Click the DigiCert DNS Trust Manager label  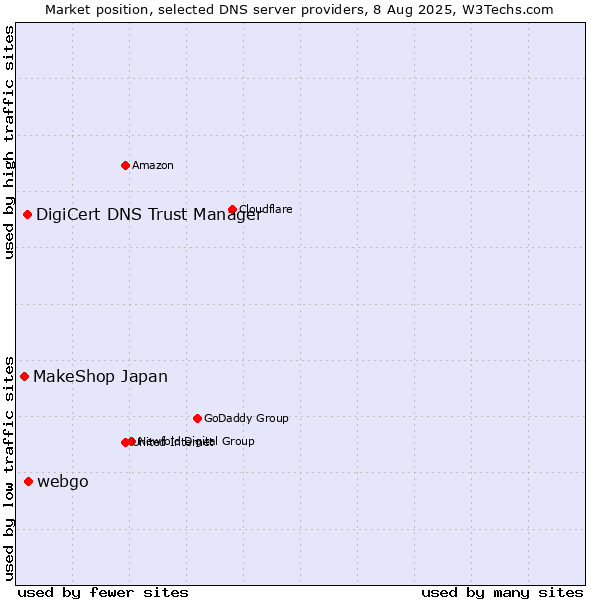[149, 215]
